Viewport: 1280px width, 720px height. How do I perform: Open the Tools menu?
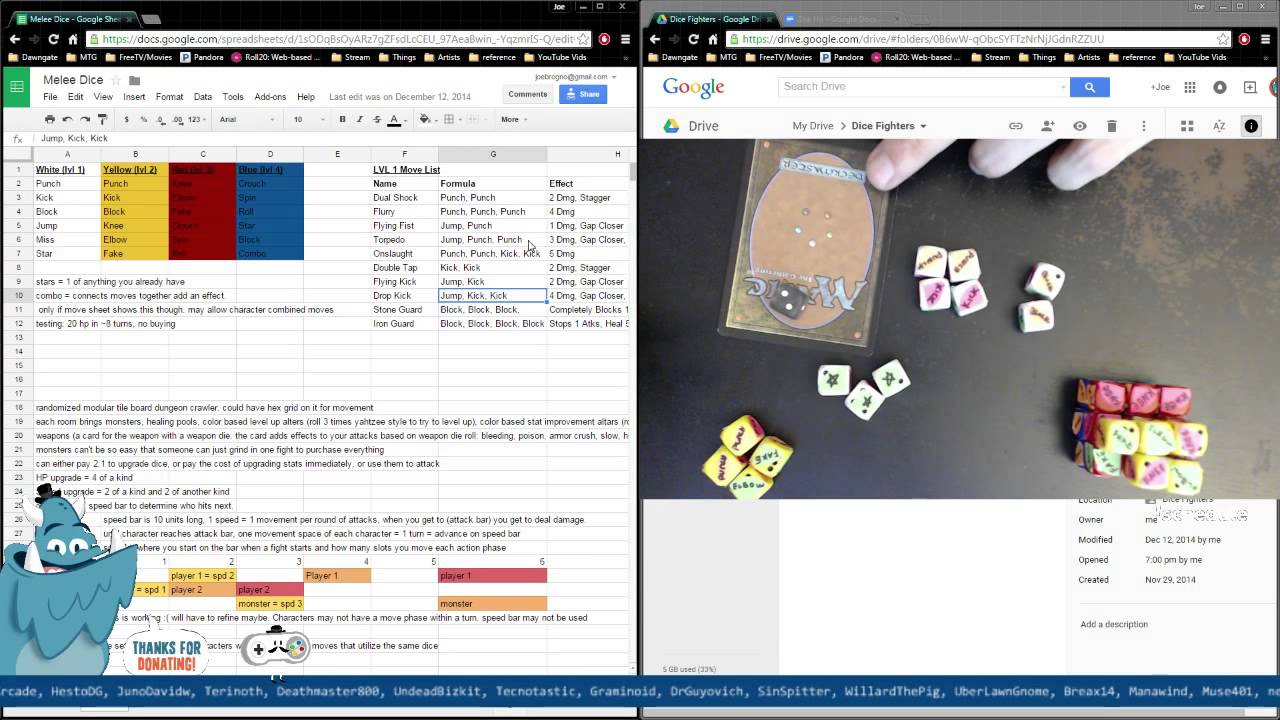pos(233,97)
